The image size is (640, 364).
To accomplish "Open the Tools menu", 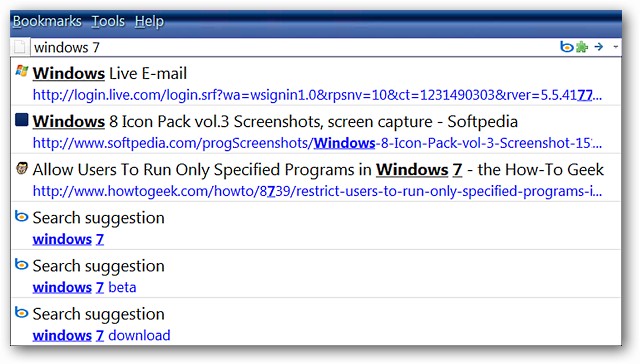I will pos(108,21).
